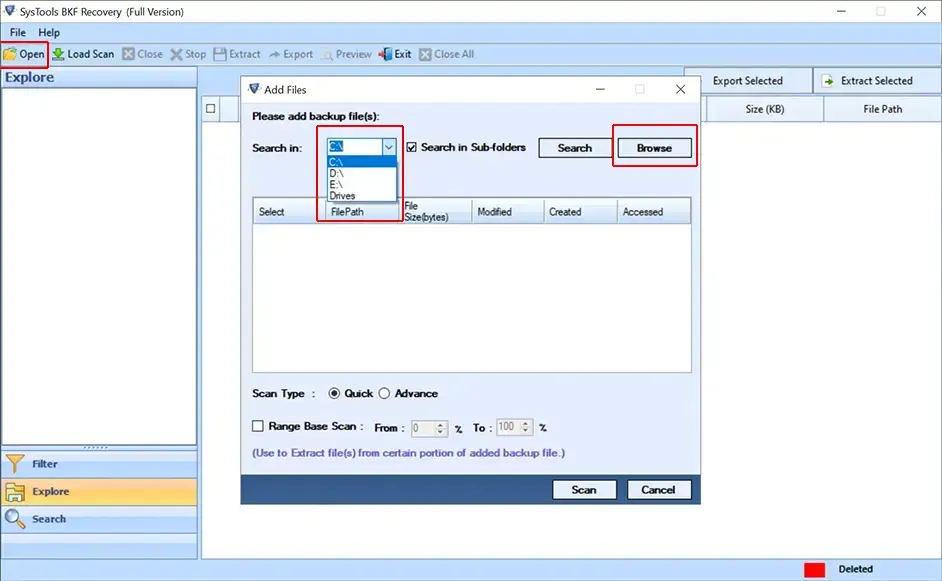Click the Extract toolbar icon

(220, 54)
